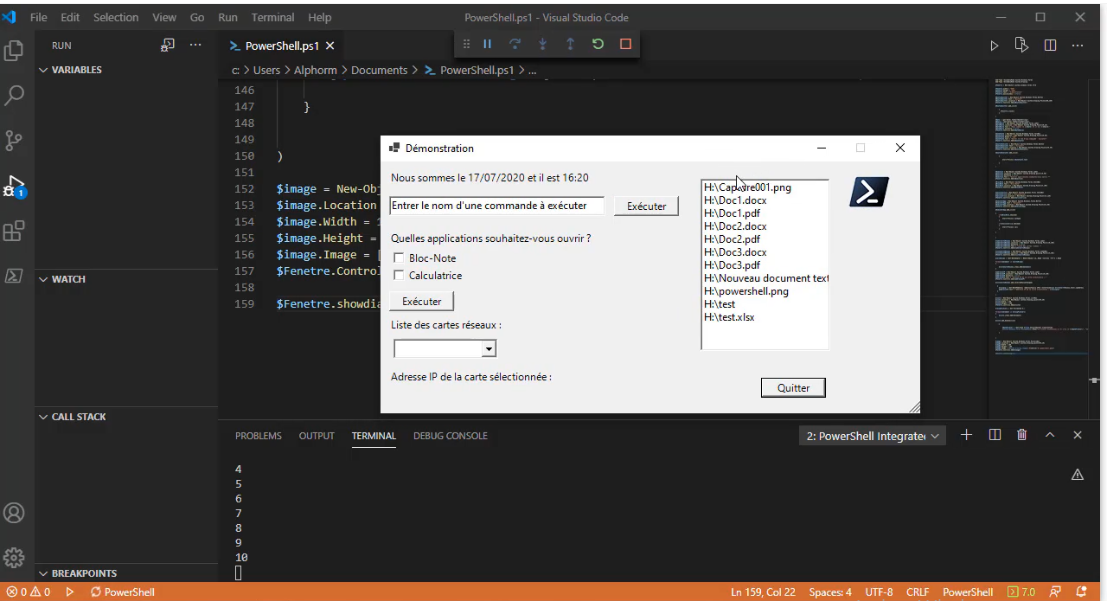
Task: Kill the terminal using the trash icon
Action: 1022,435
